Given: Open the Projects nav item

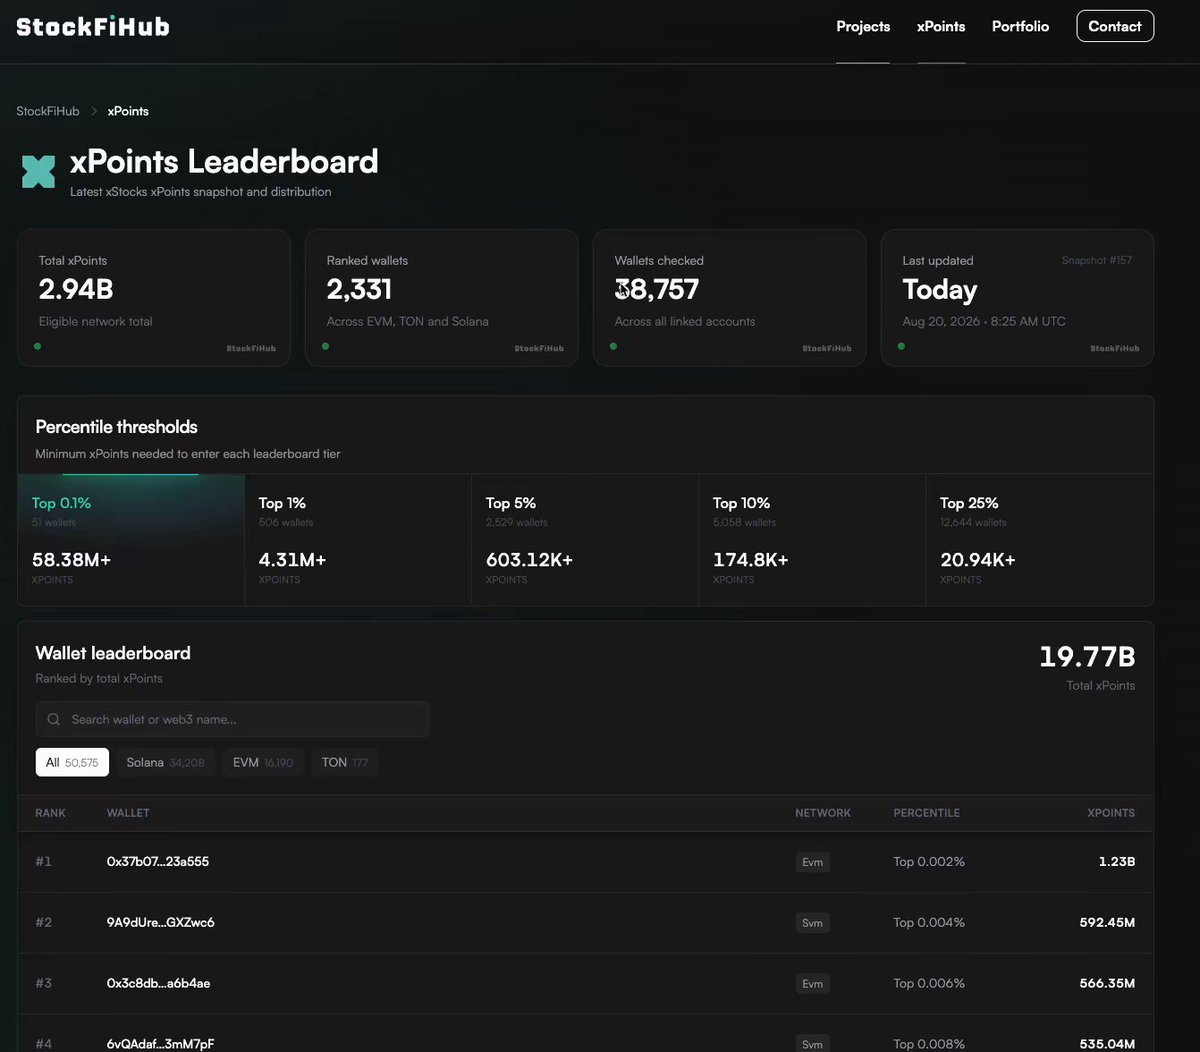Looking at the screenshot, I should [863, 26].
